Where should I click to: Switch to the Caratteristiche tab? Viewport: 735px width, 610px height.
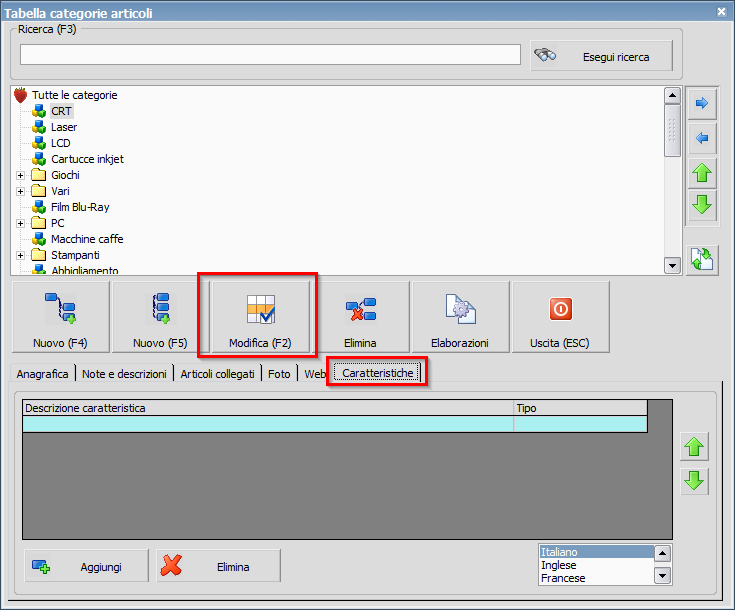[377, 372]
